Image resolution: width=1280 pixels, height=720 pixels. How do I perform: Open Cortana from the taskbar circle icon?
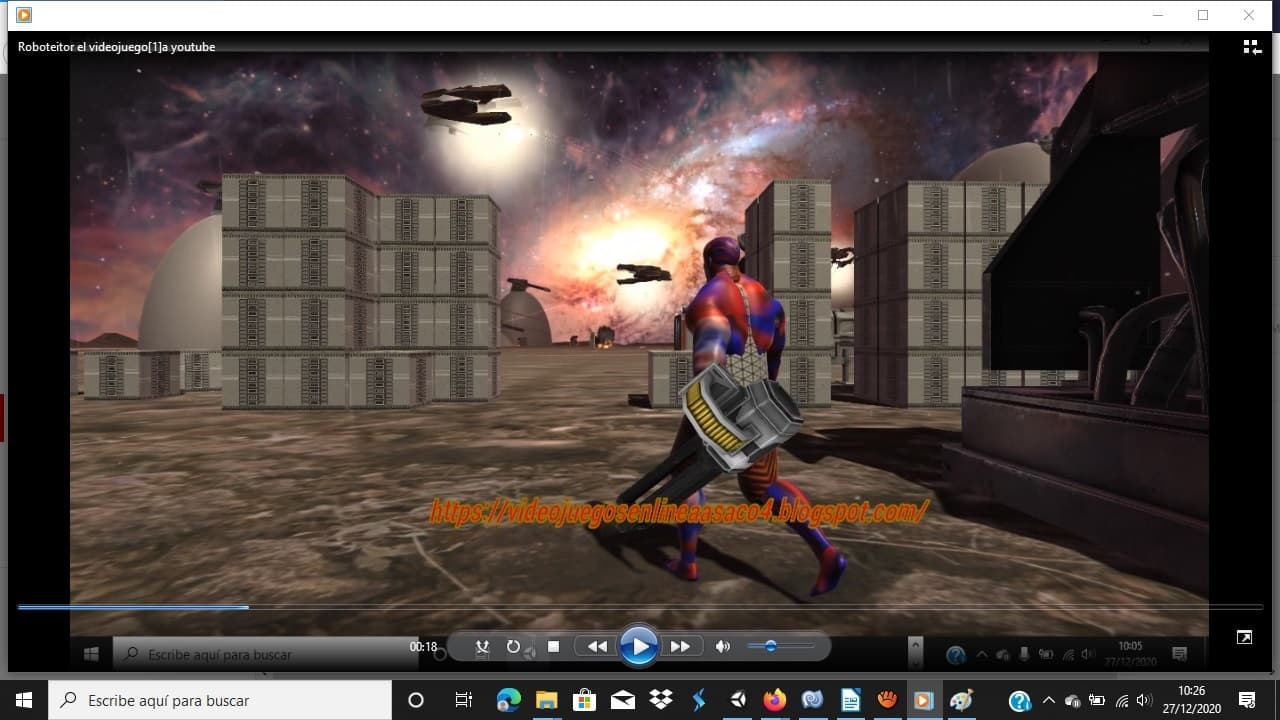417,700
